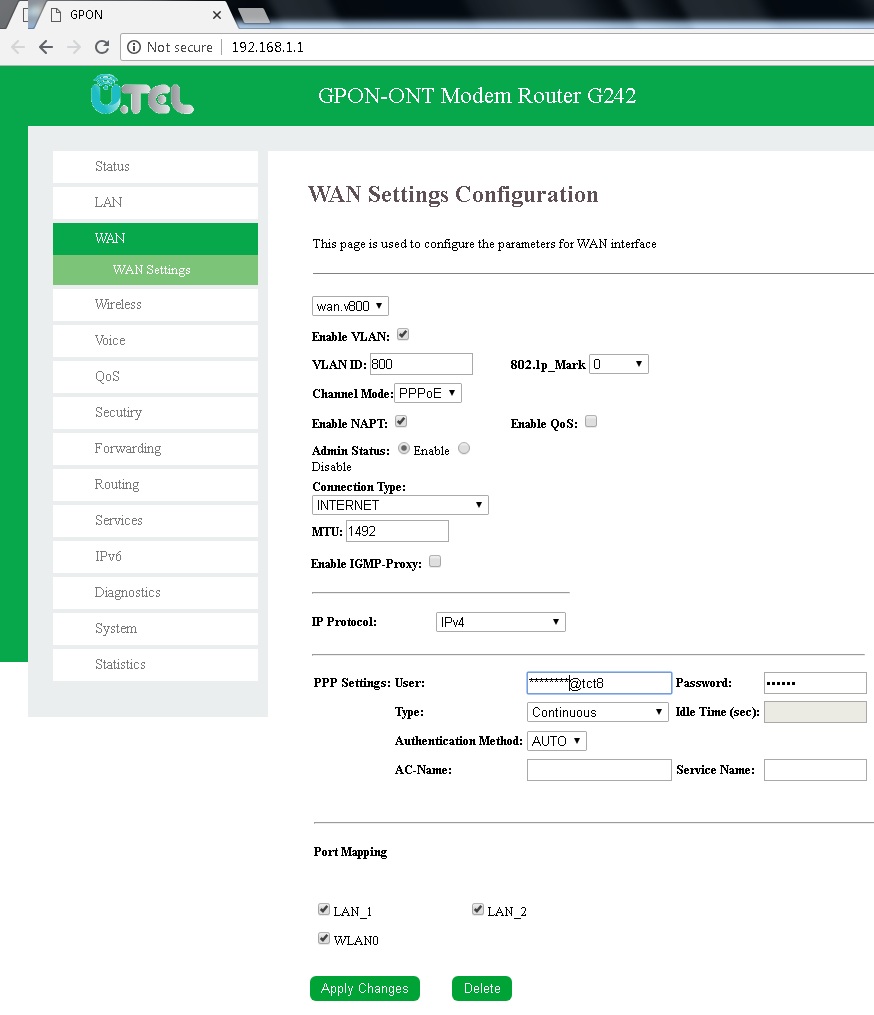
Task: Click the U.TEL logo
Action: (142, 95)
